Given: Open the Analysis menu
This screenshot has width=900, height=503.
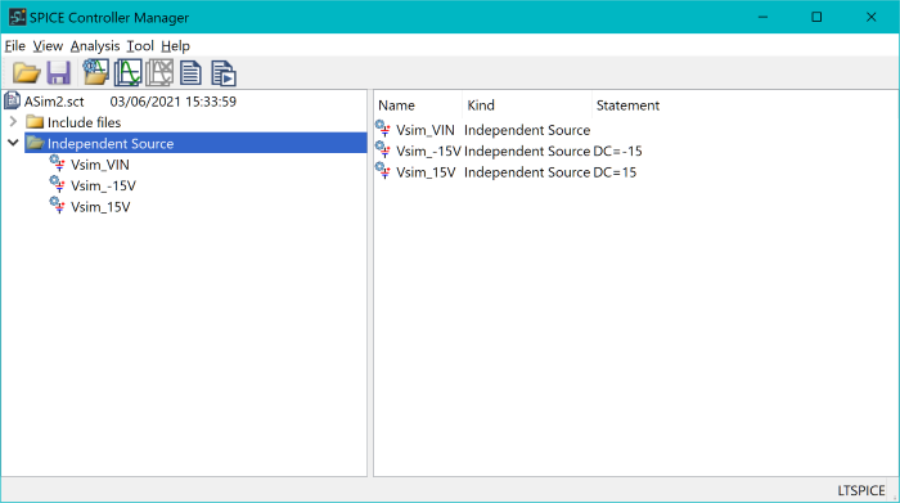Looking at the screenshot, I should coord(95,46).
